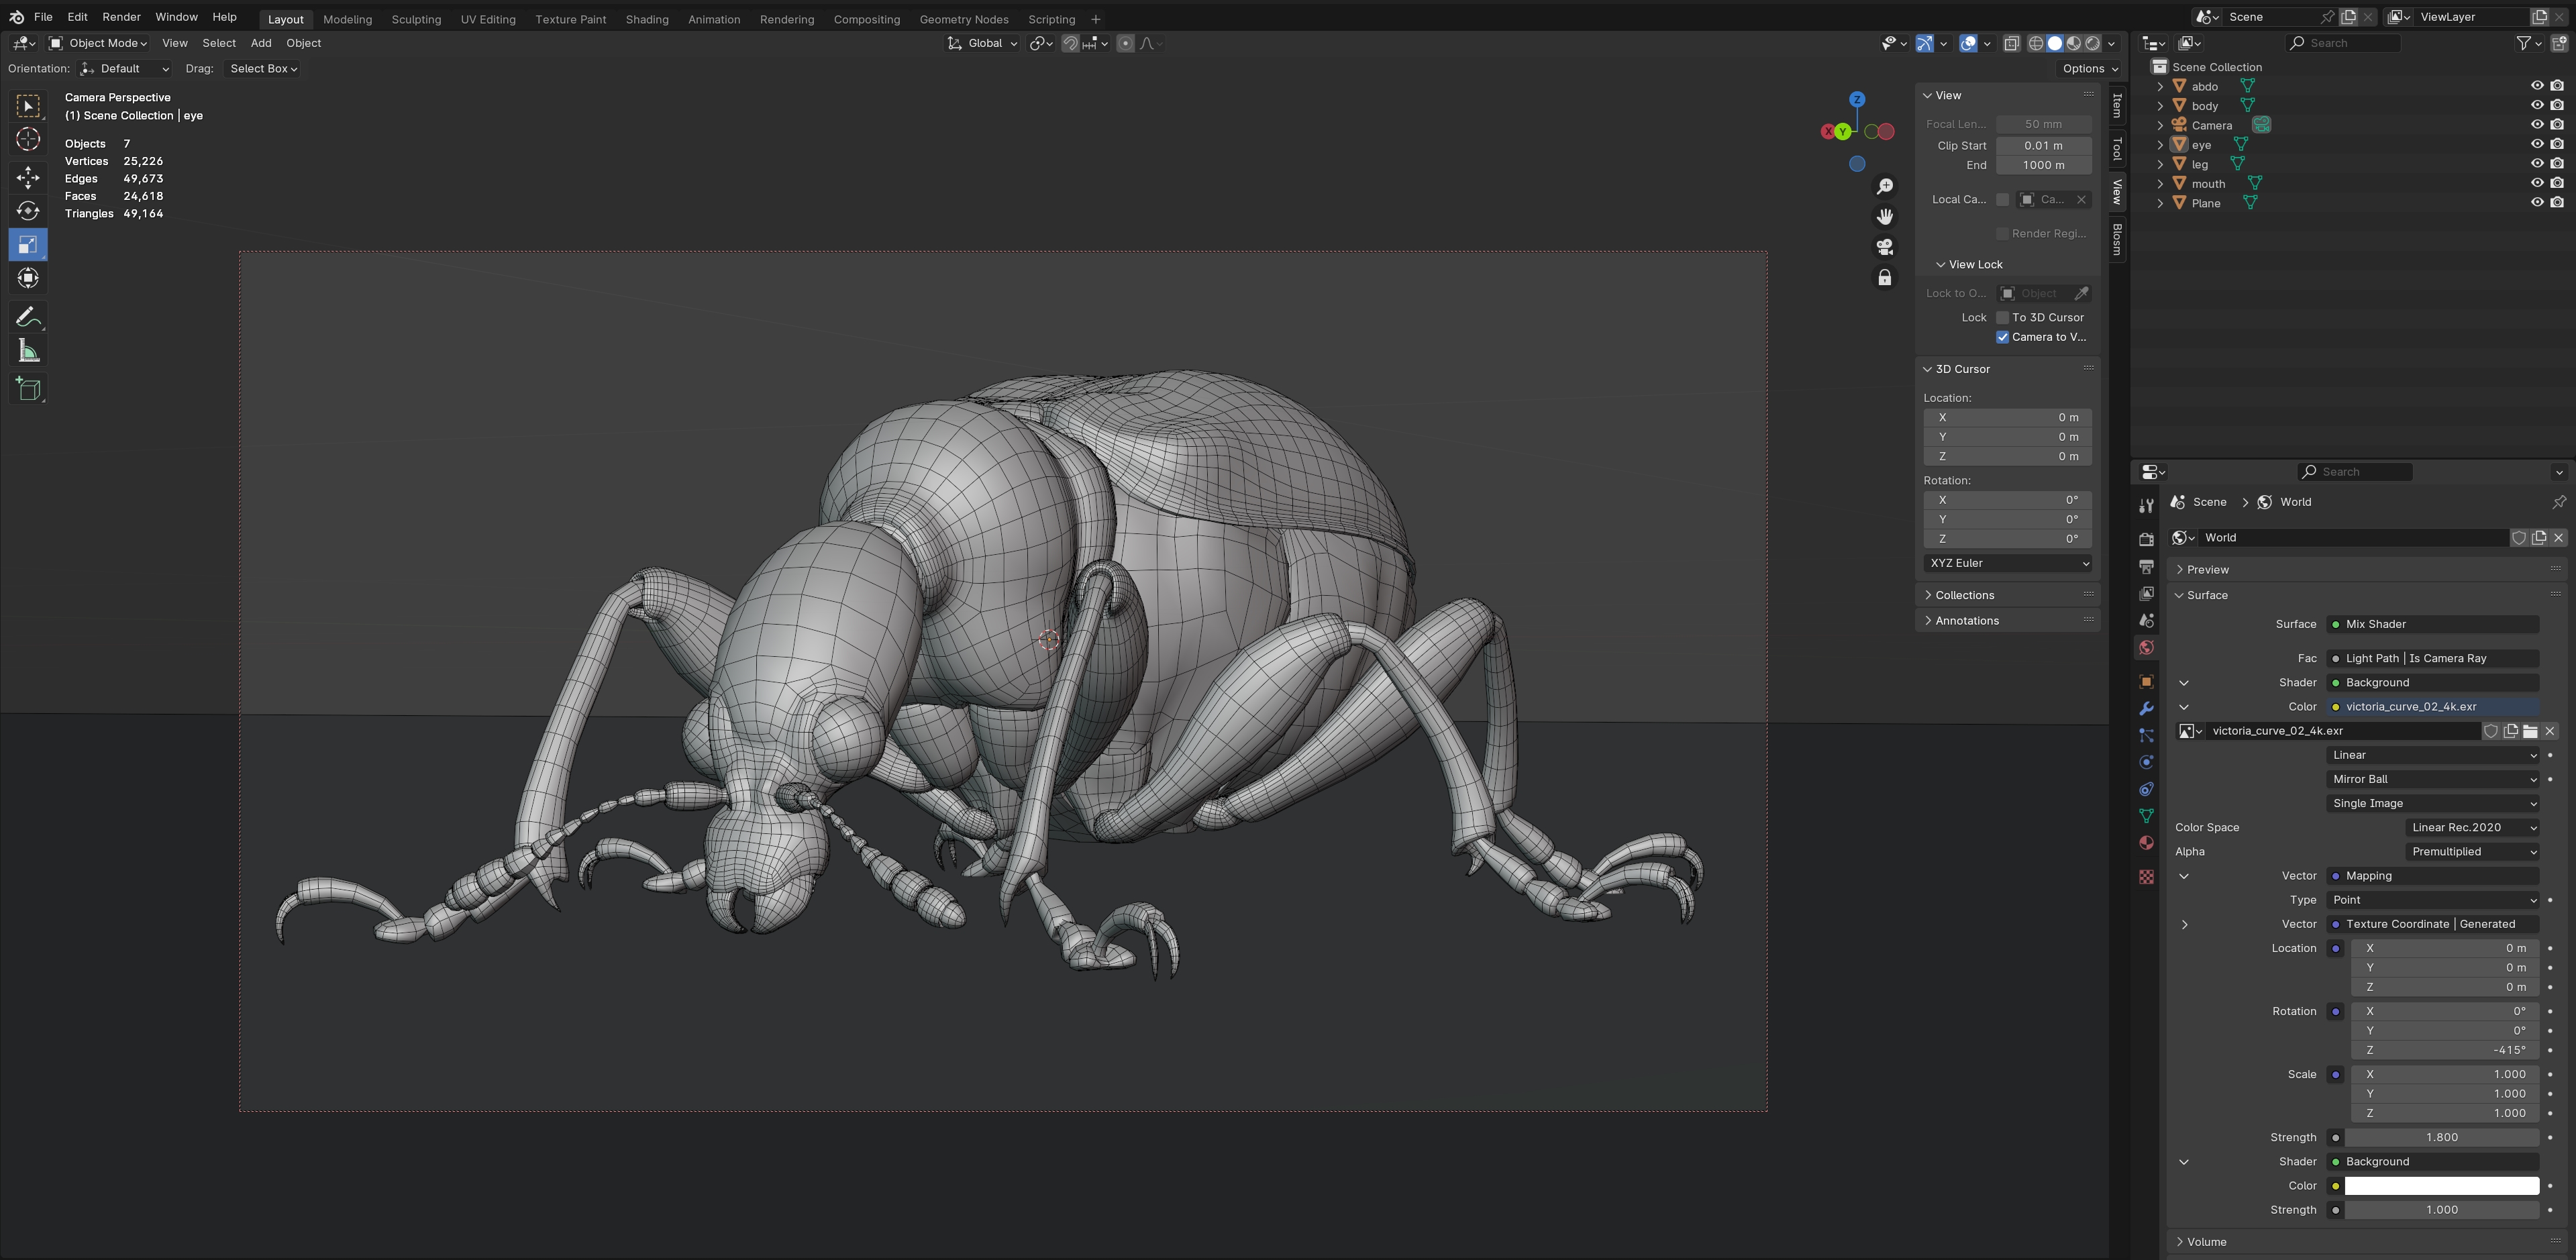2576x1260 pixels.
Task: Activate the Annotate tool
Action: click(x=28, y=318)
